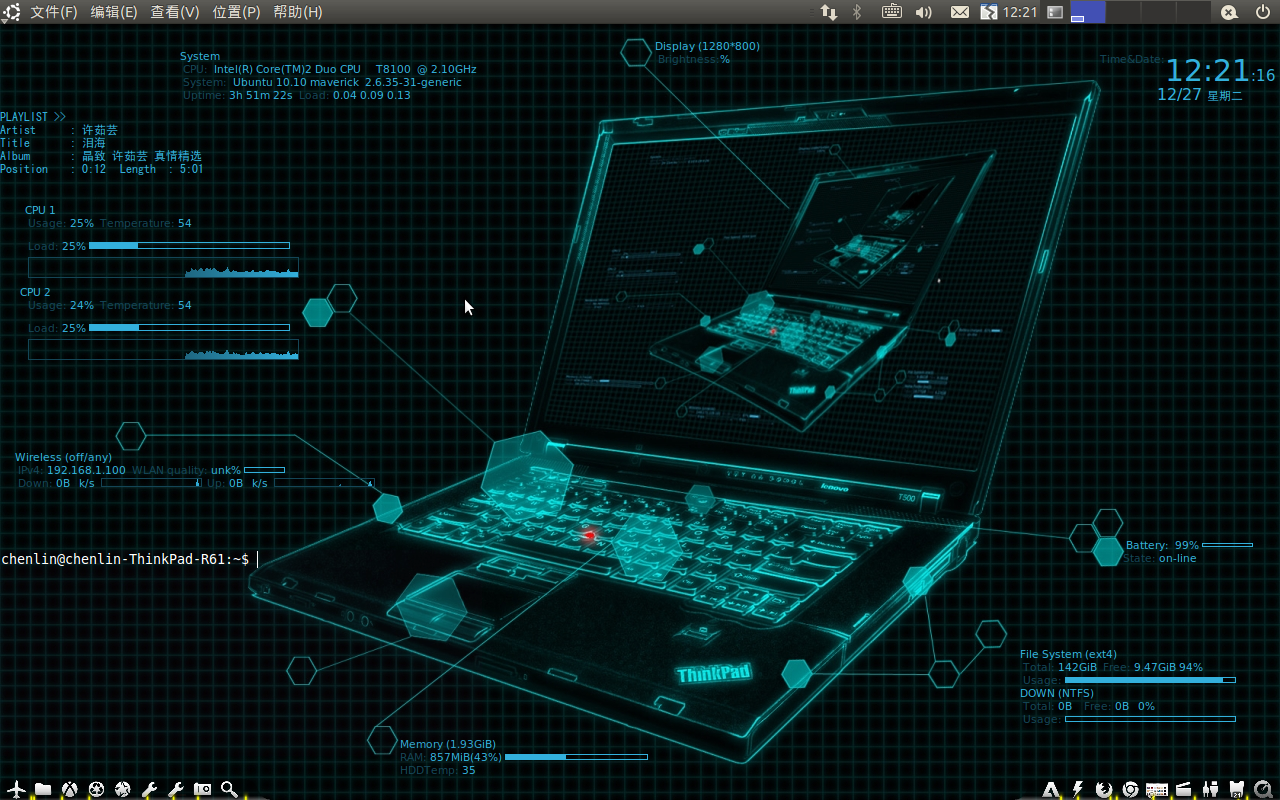Click the Memory (1.93GiB) label

(x=448, y=744)
